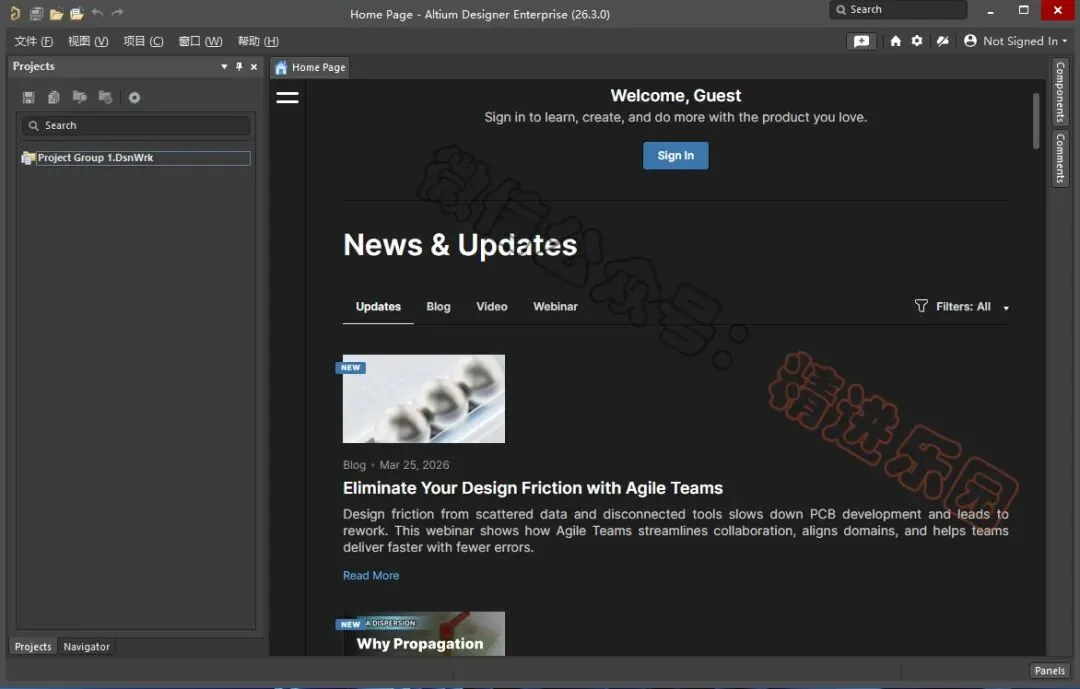Open a document via the title bar folder icon
1080x689 pixels.
tap(56, 13)
